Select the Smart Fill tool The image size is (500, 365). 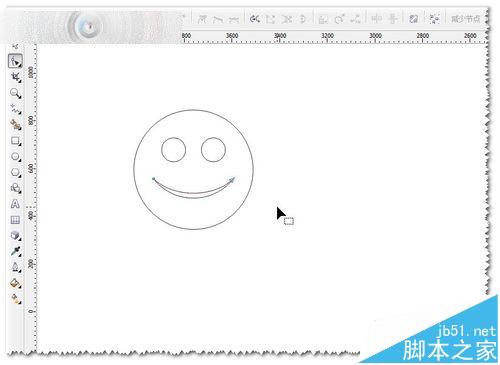pyautogui.click(x=15, y=125)
